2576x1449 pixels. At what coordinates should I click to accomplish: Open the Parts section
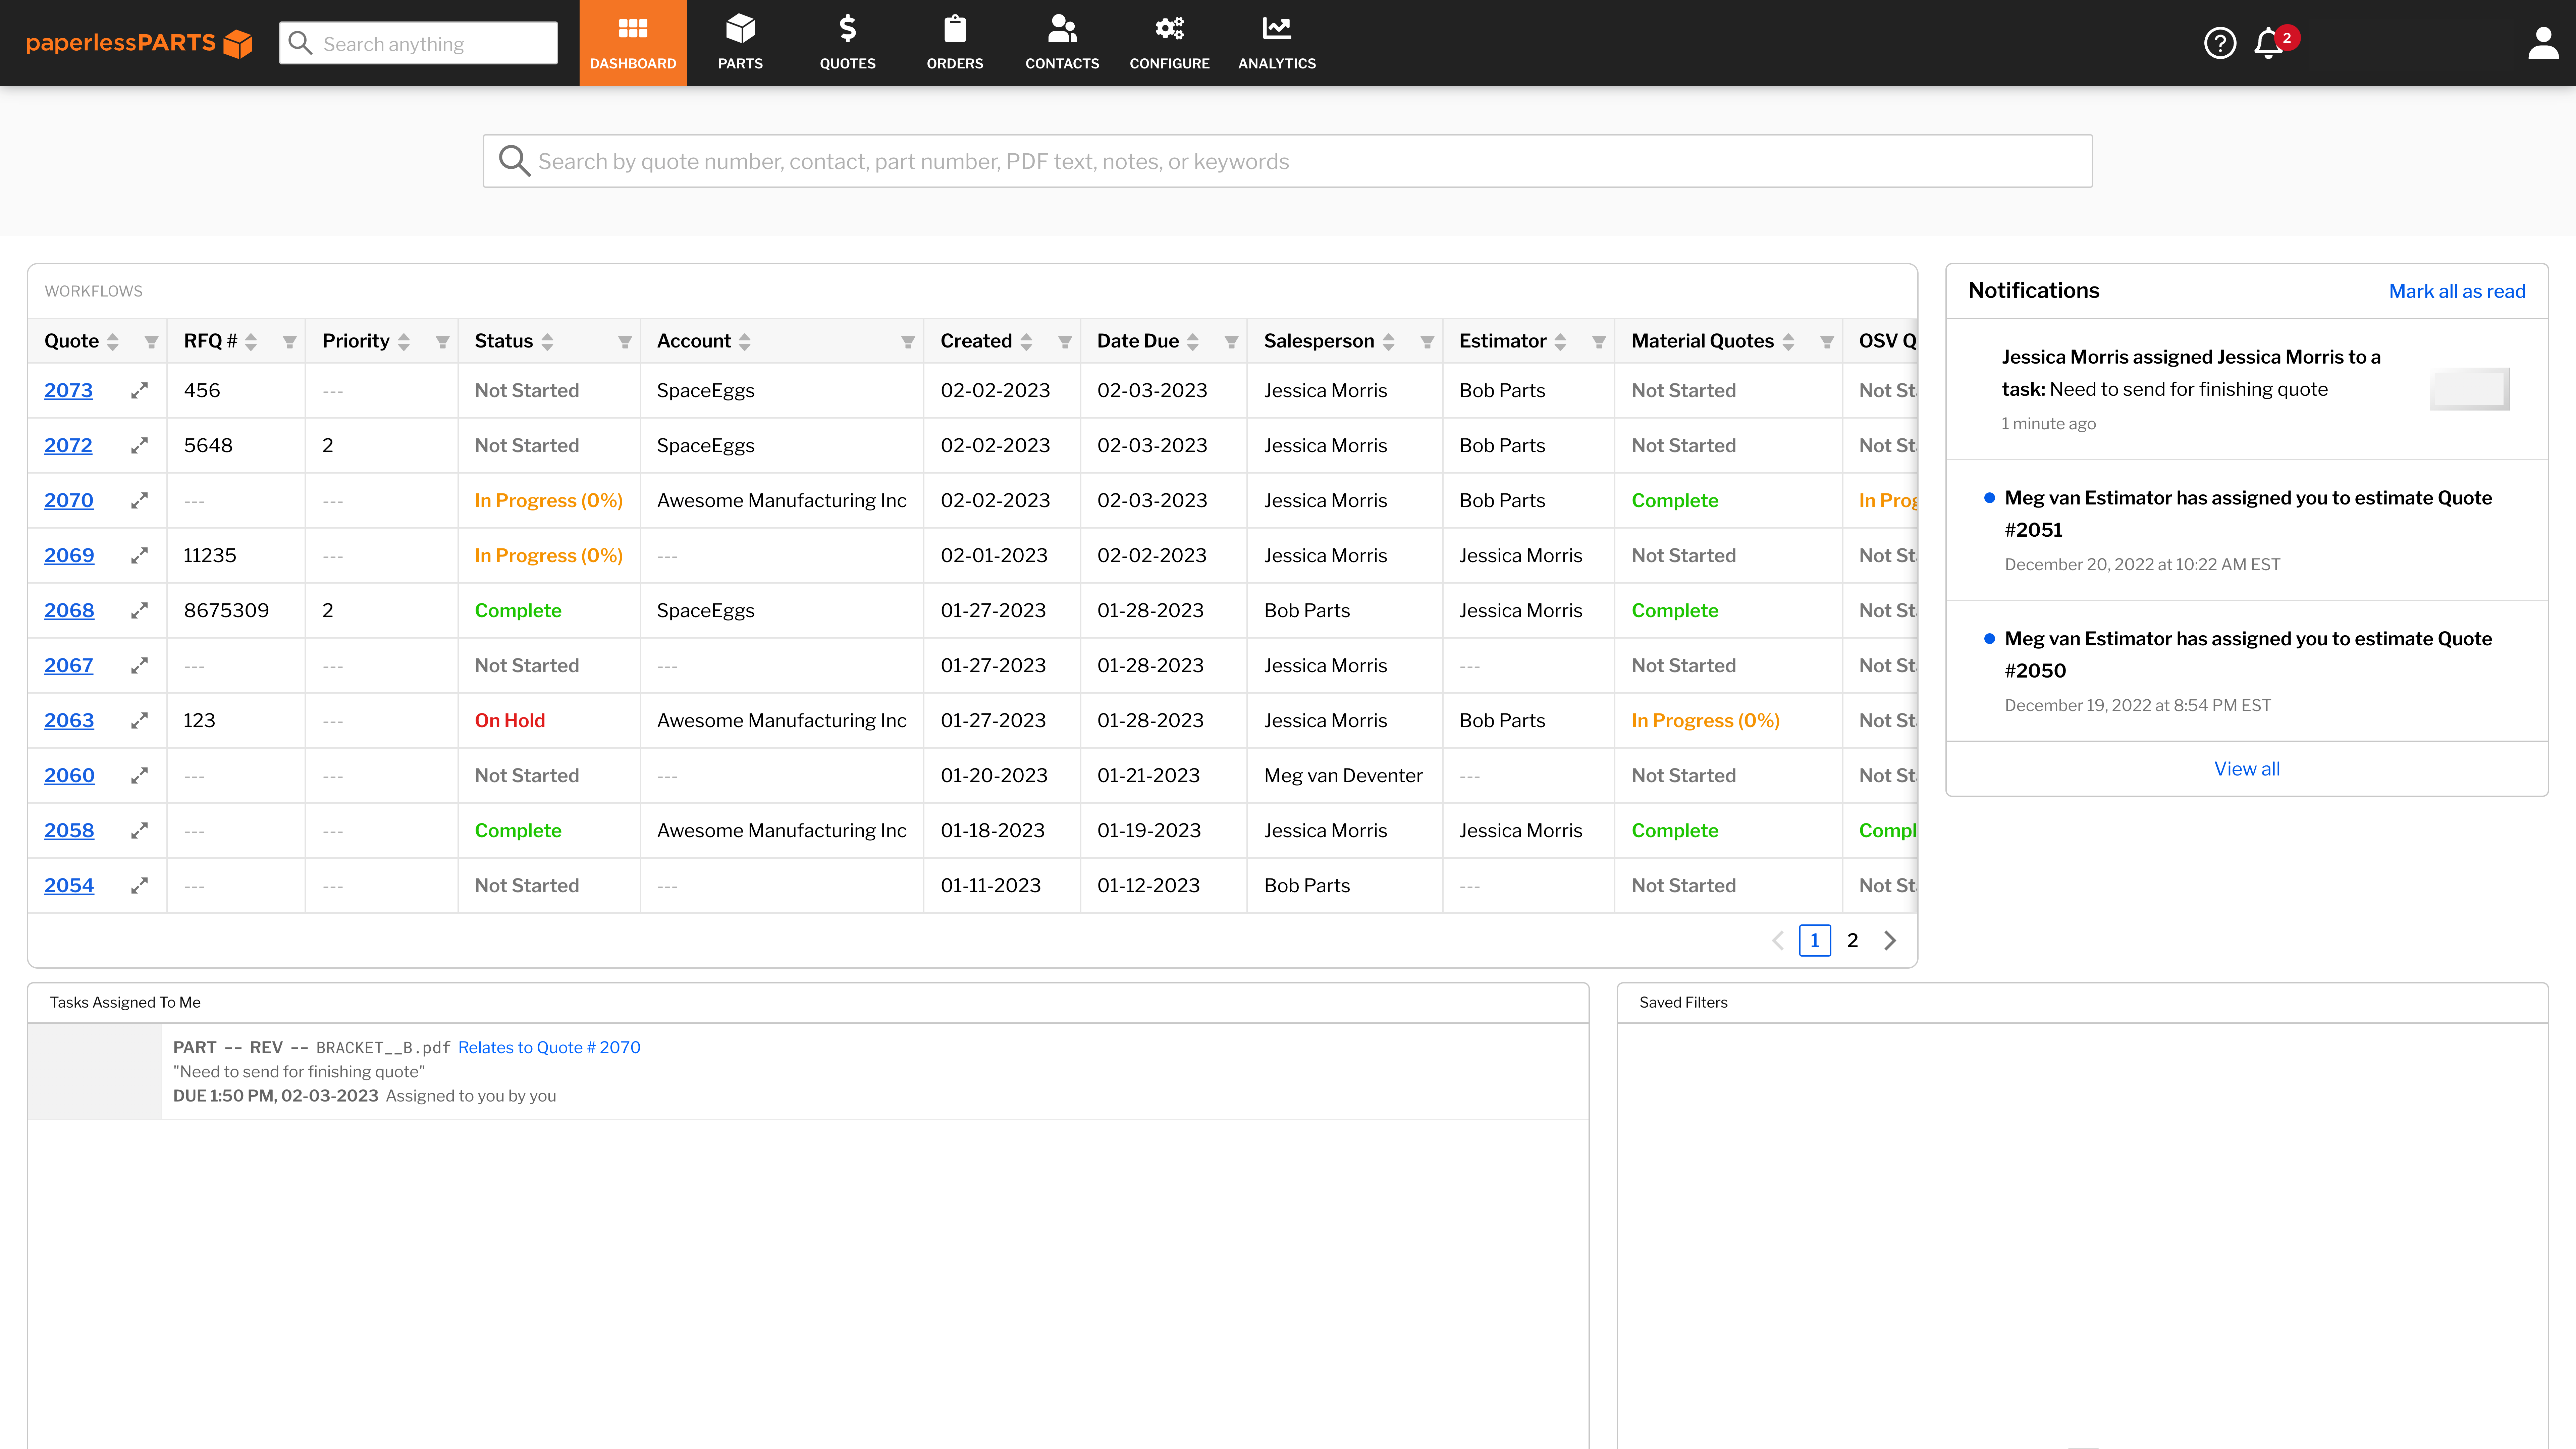point(740,43)
